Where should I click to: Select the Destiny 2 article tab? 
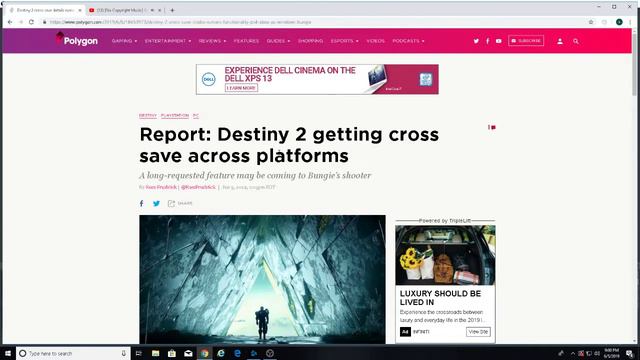coord(44,10)
